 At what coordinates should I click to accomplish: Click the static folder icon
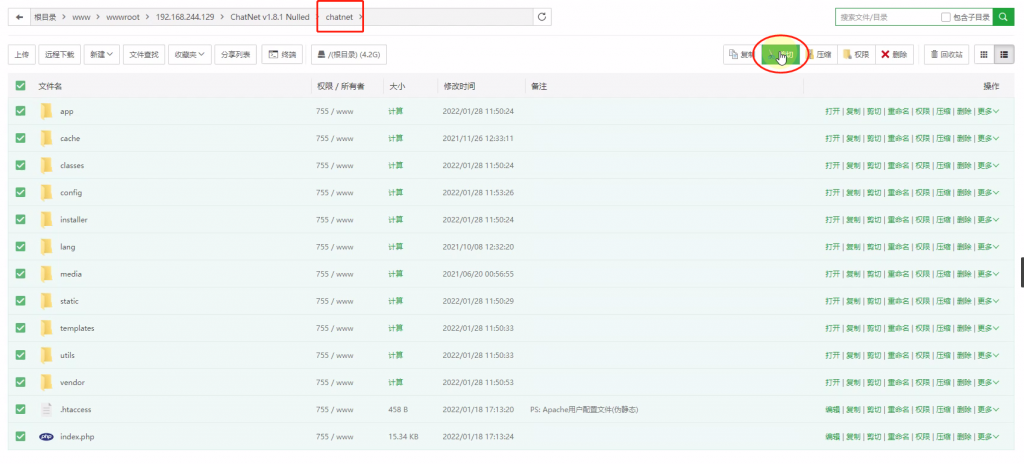pyautogui.click(x=46, y=301)
